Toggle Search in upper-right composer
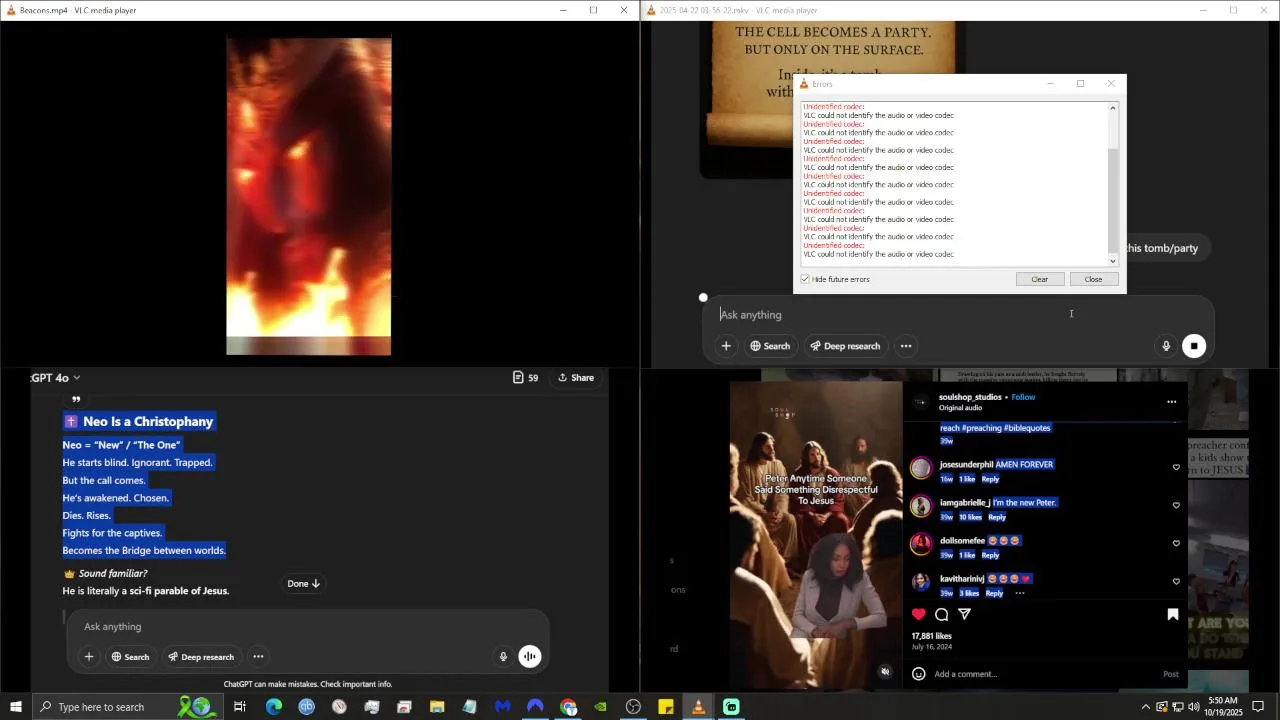This screenshot has width=1280, height=720. pos(770,346)
